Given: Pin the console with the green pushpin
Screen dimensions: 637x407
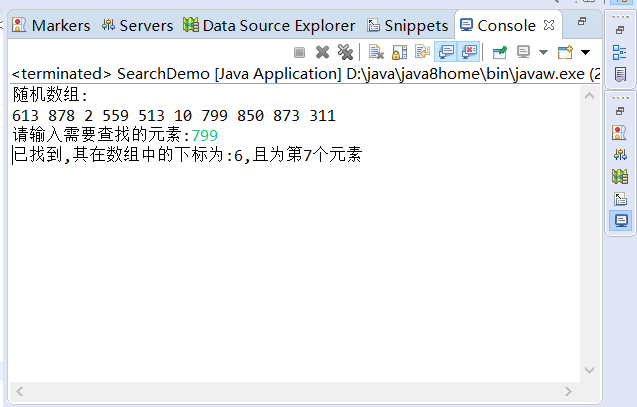Looking at the screenshot, I should click(x=500, y=52).
